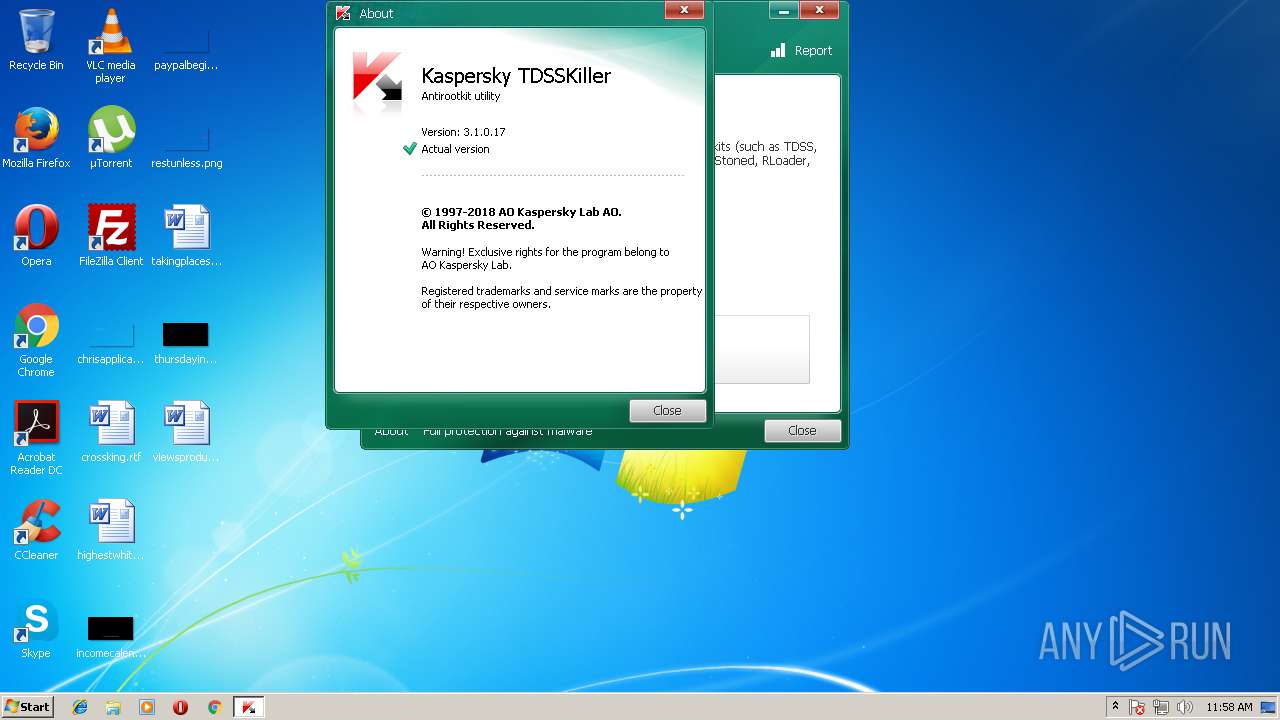Show hidden system tray icons arrow
Image resolution: width=1280 pixels, height=720 pixels.
tap(1115, 707)
